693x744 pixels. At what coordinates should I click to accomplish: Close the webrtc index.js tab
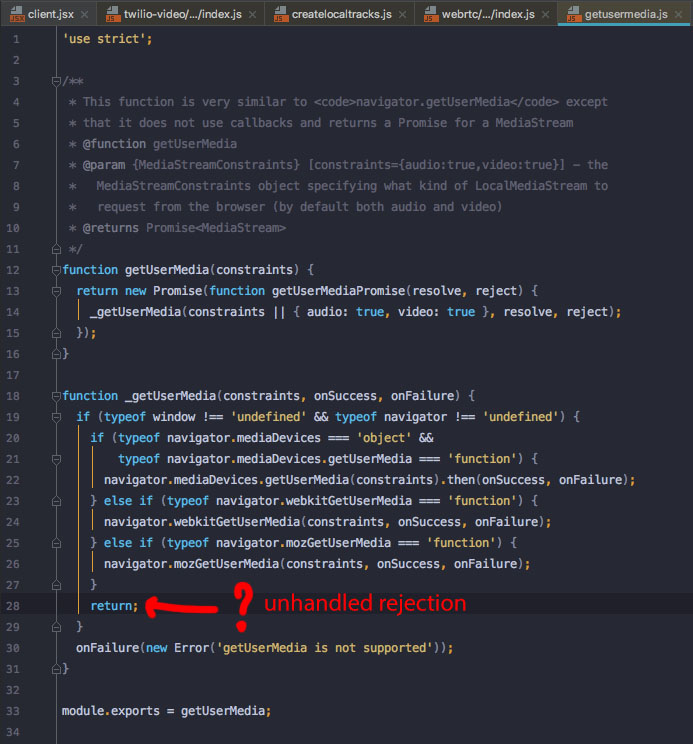pos(545,15)
